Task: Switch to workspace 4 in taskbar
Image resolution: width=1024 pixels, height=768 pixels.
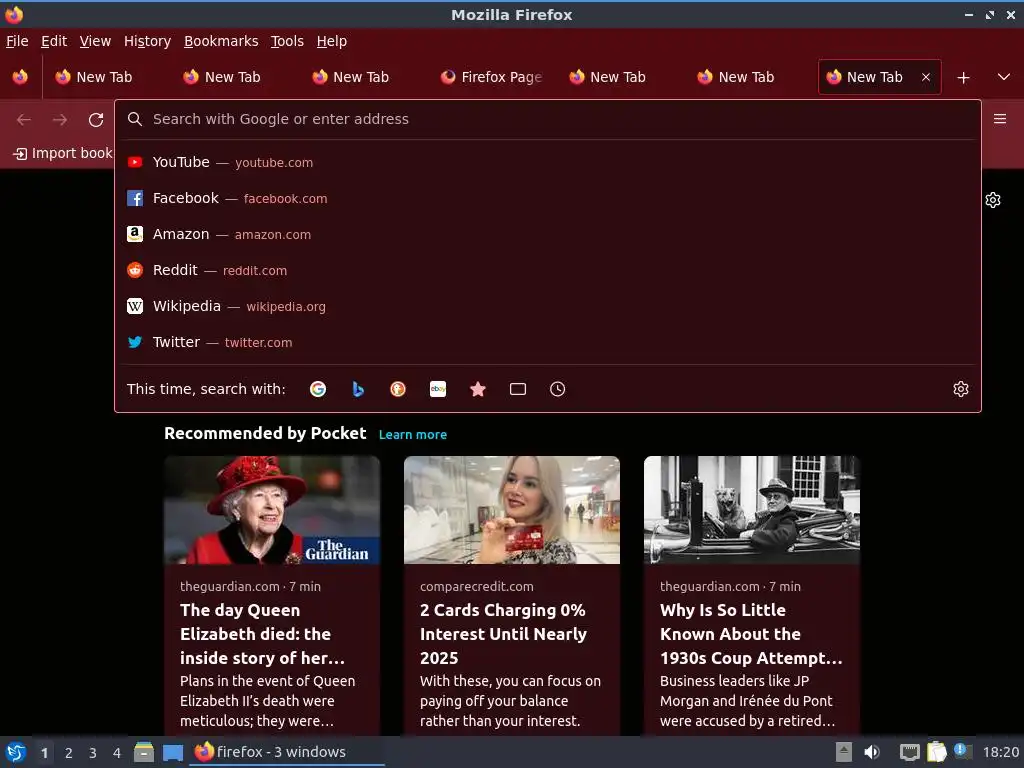Action: click(117, 753)
